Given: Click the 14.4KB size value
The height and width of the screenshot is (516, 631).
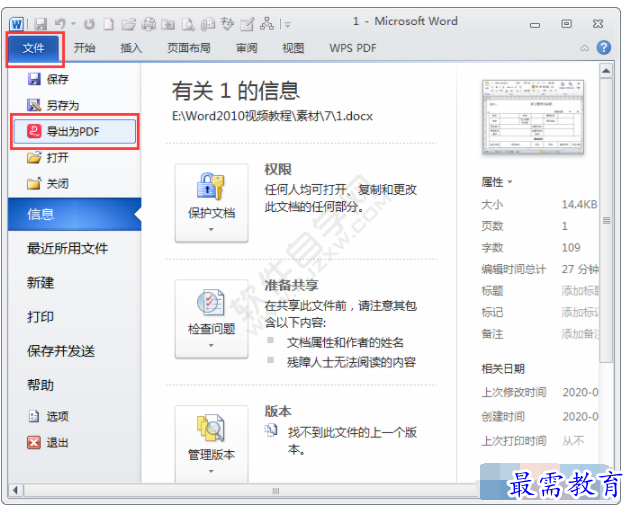Looking at the screenshot, I should [579, 204].
